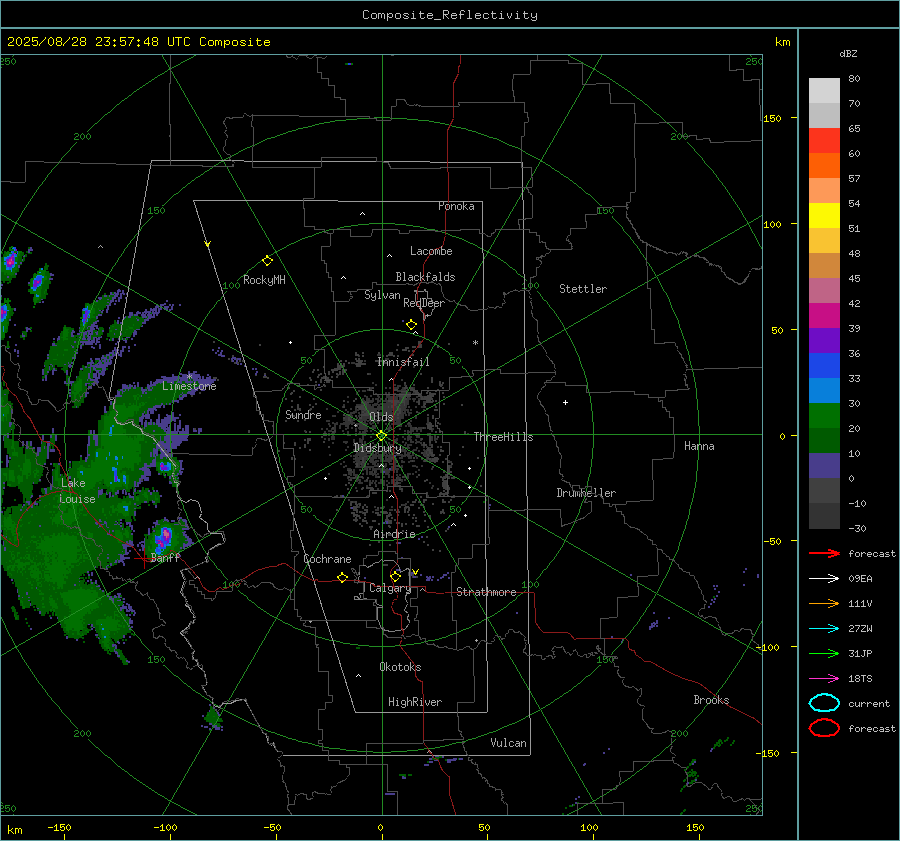Click the Drumheller town label

tap(586, 493)
